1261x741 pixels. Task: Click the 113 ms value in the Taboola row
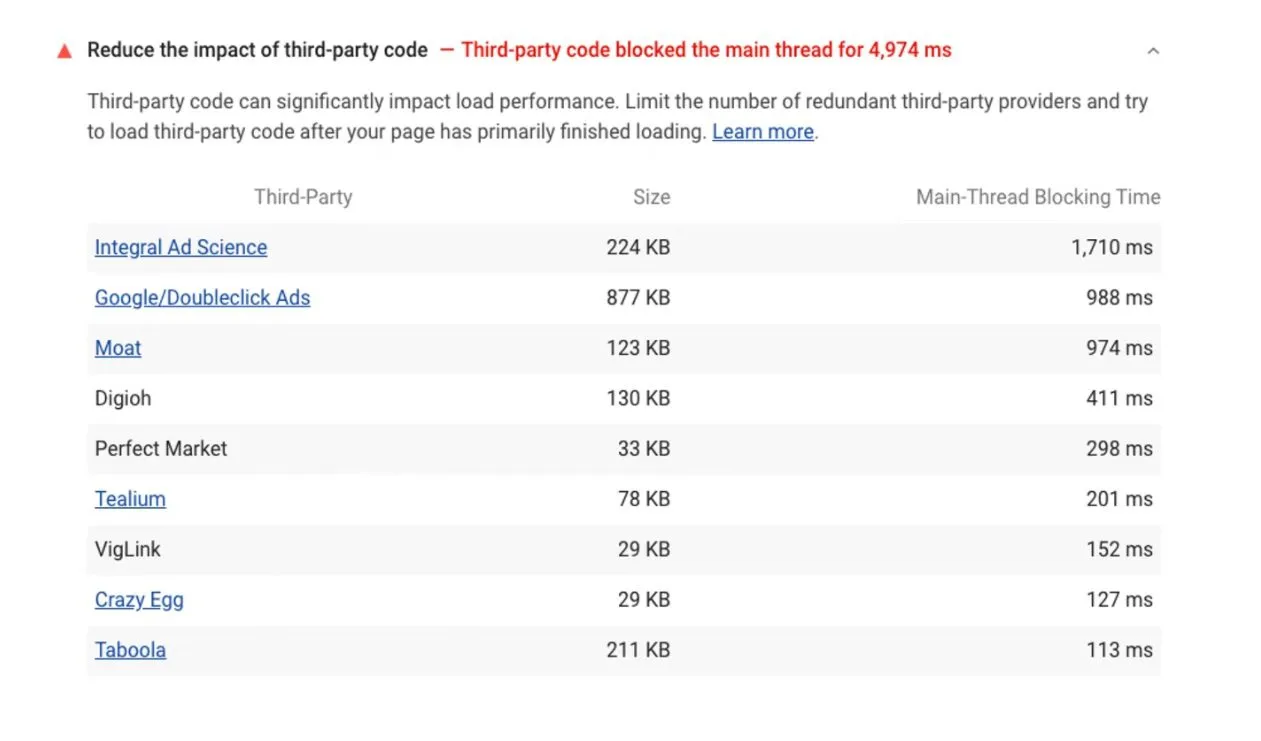1120,650
